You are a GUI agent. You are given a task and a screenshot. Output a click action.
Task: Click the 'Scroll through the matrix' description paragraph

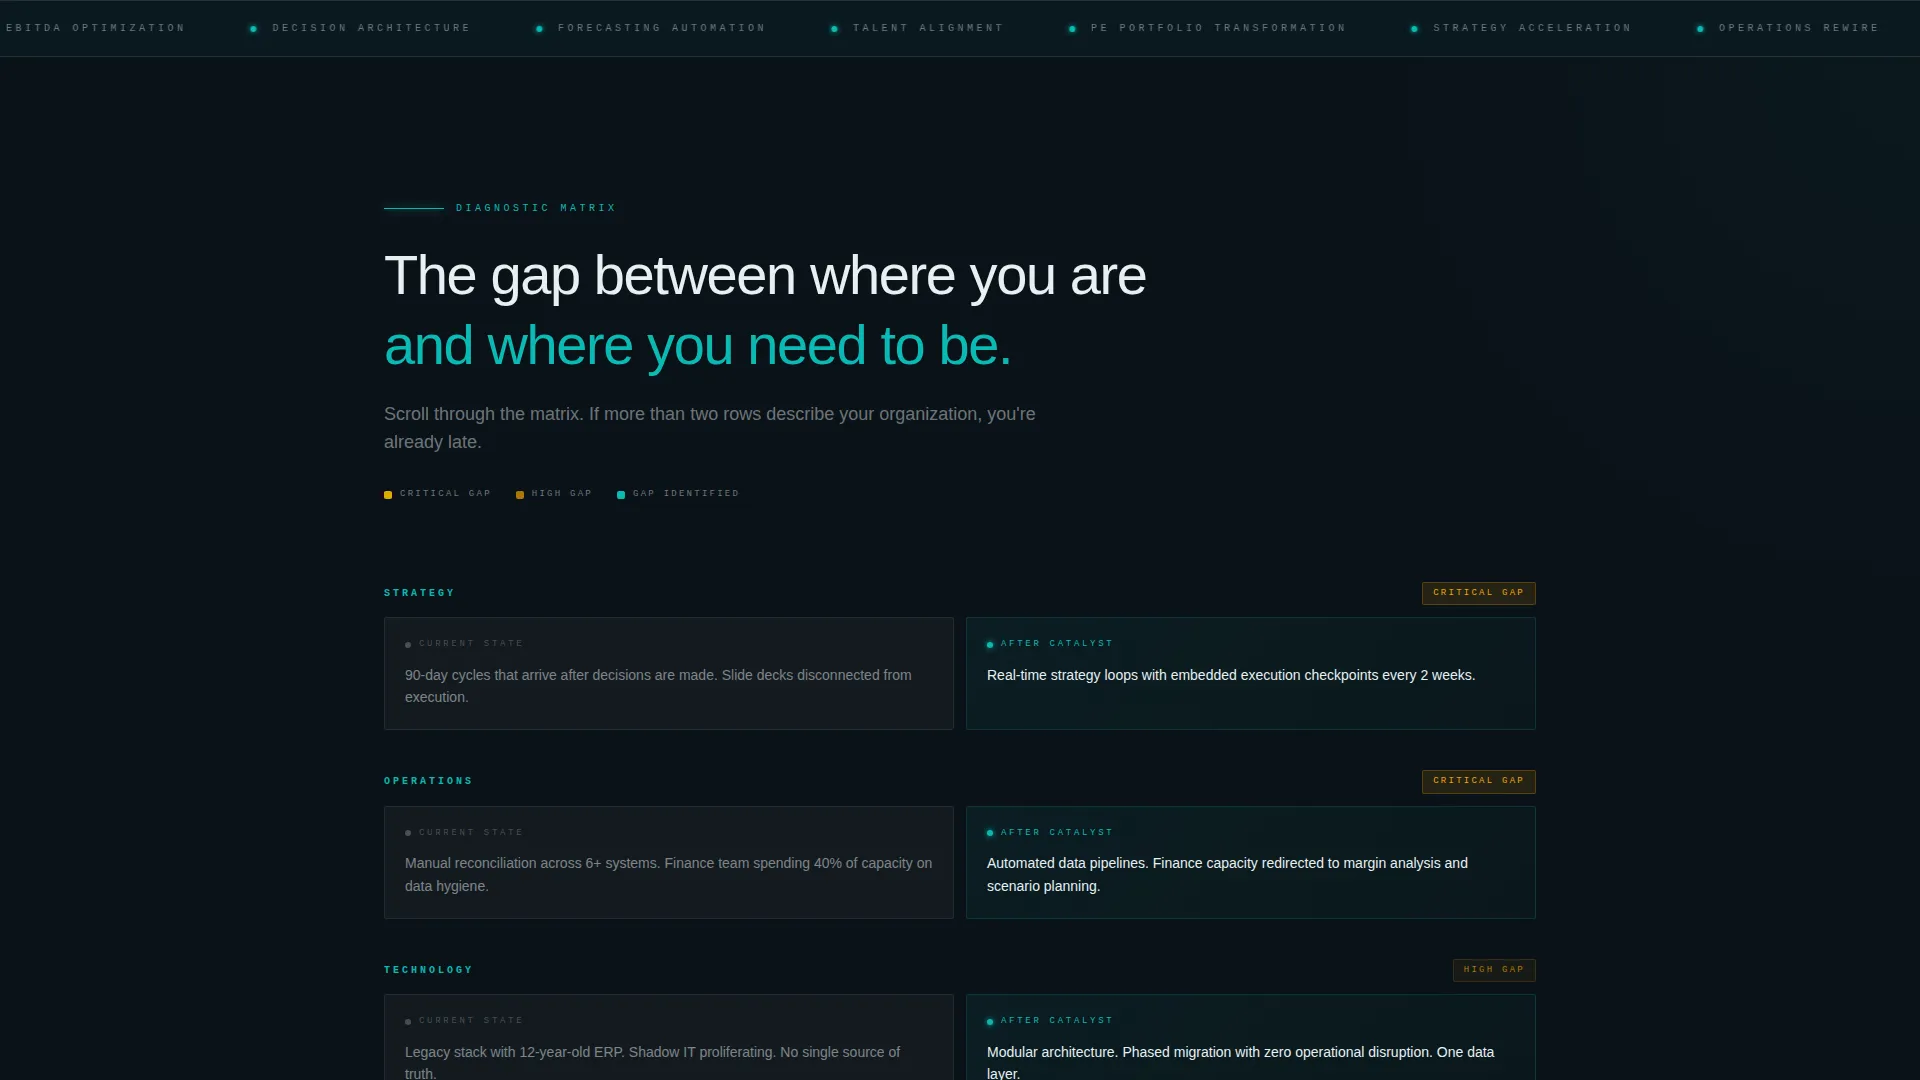[710, 428]
